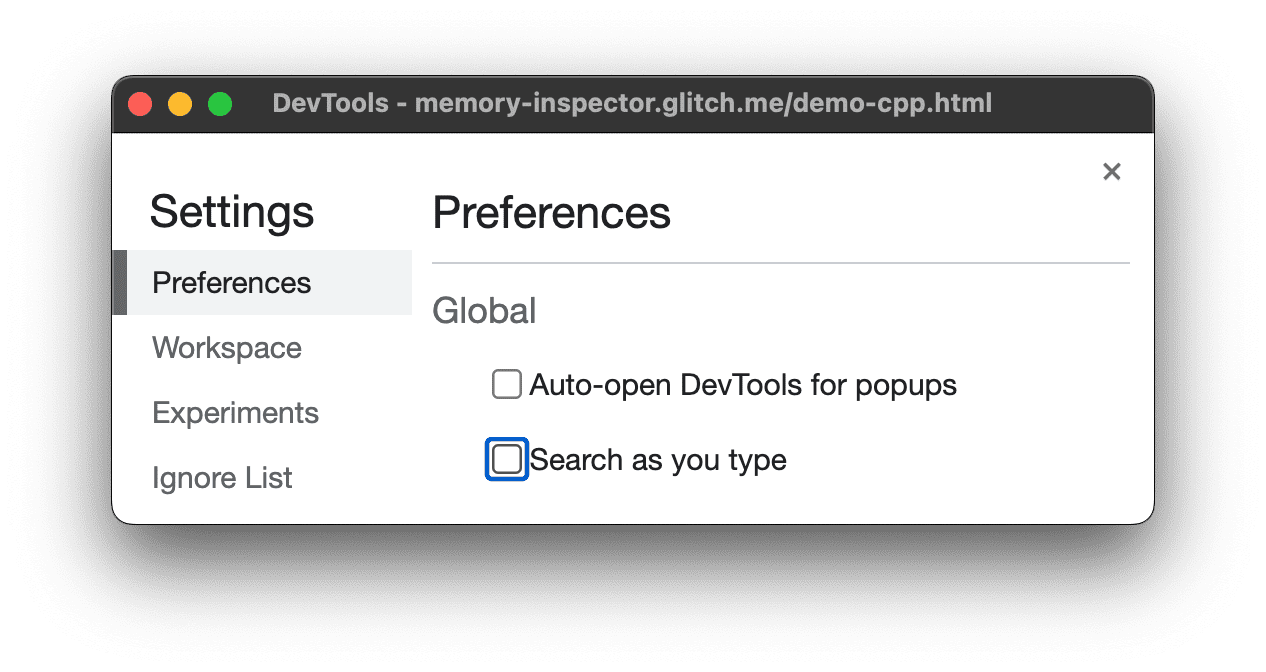Select the Ignore List settings section

(x=222, y=477)
